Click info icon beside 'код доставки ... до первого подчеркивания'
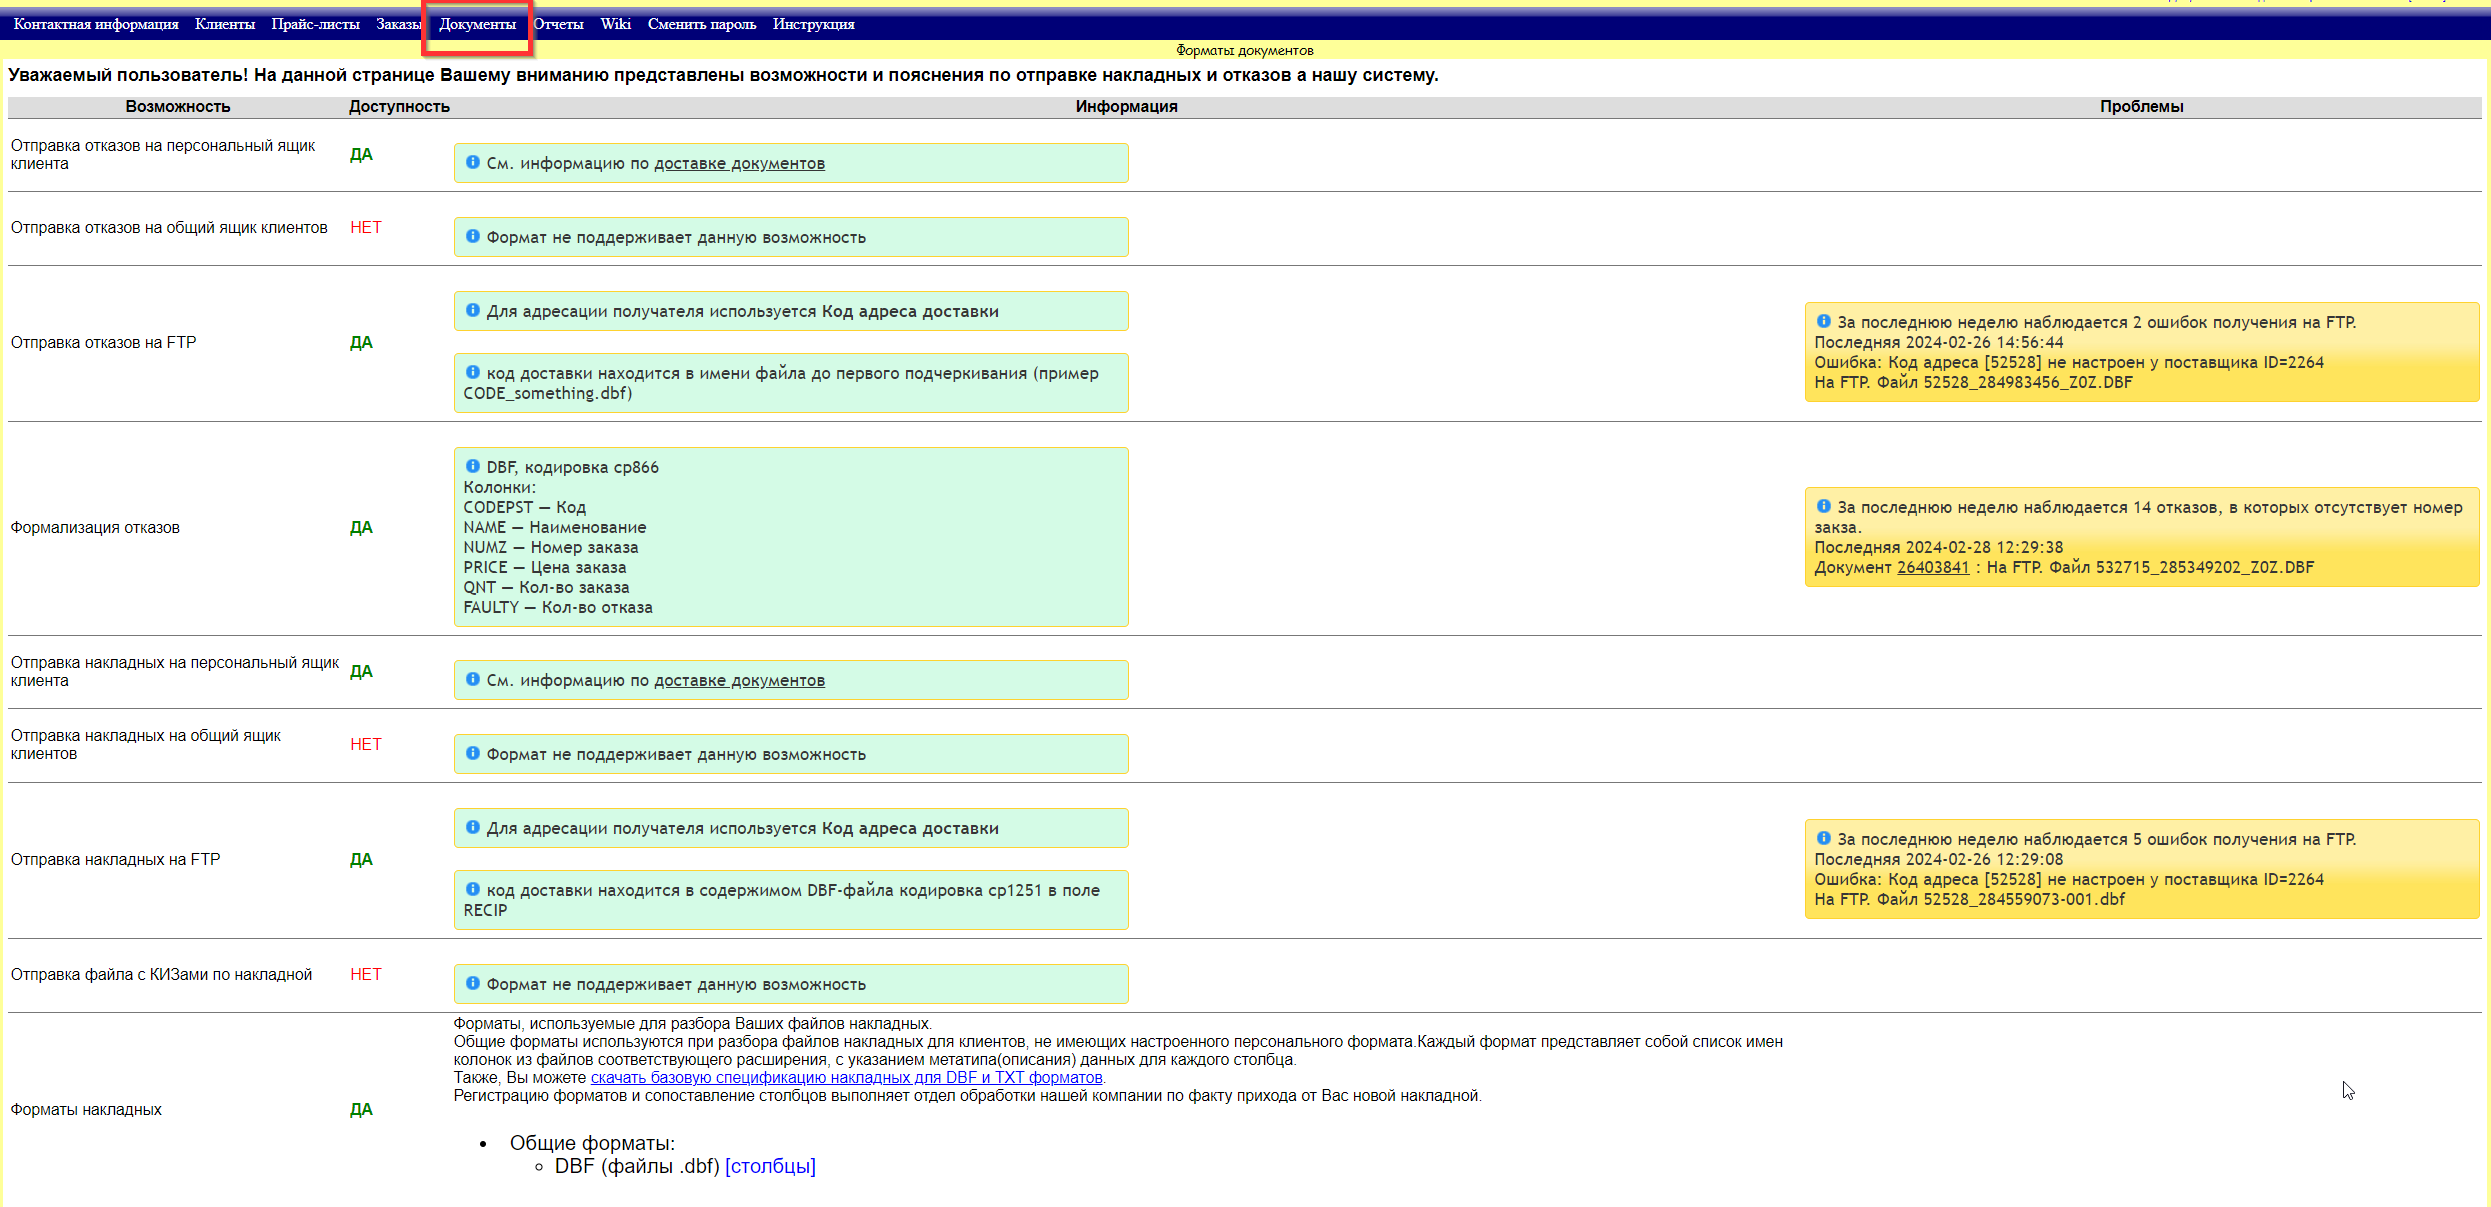 point(473,372)
